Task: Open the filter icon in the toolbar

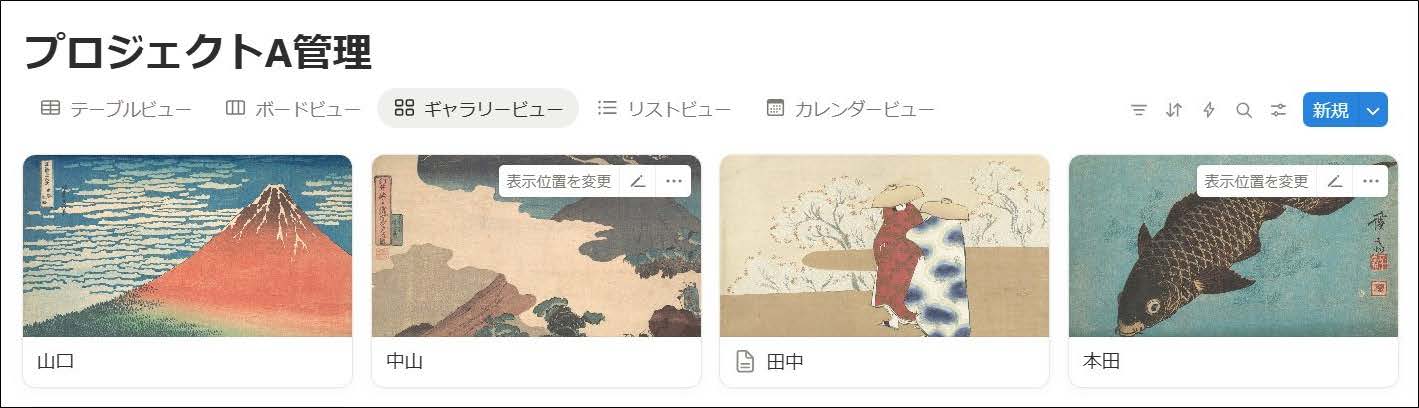Action: (1138, 110)
